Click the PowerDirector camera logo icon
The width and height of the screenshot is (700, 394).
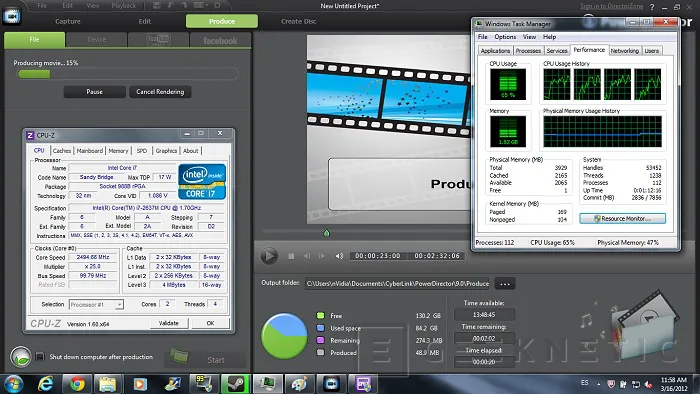tap(12, 16)
